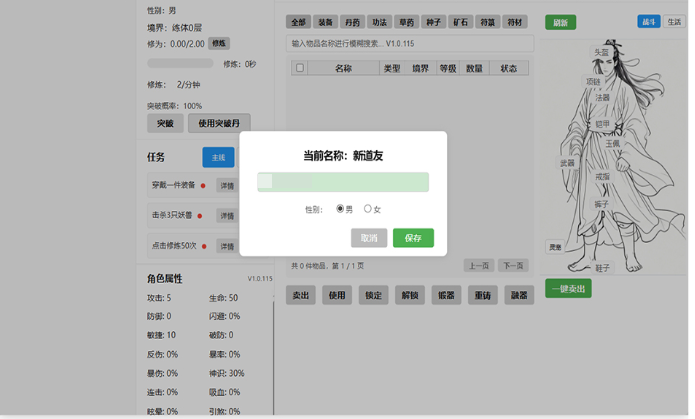The width and height of the screenshot is (695, 419).
Task: Click the green name input field
Action: coord(343,182)
